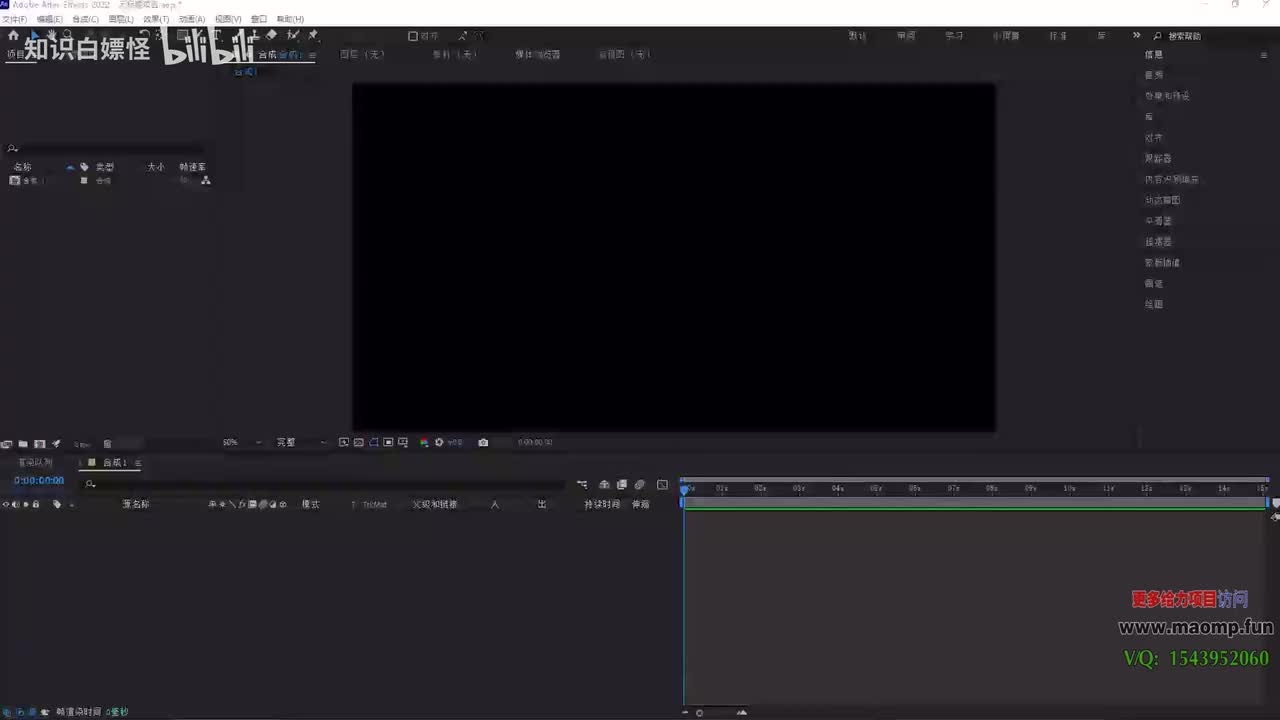1280x720 pixels.
Task: Click the label tag column in Project panel
Action: tap(84, 167)
